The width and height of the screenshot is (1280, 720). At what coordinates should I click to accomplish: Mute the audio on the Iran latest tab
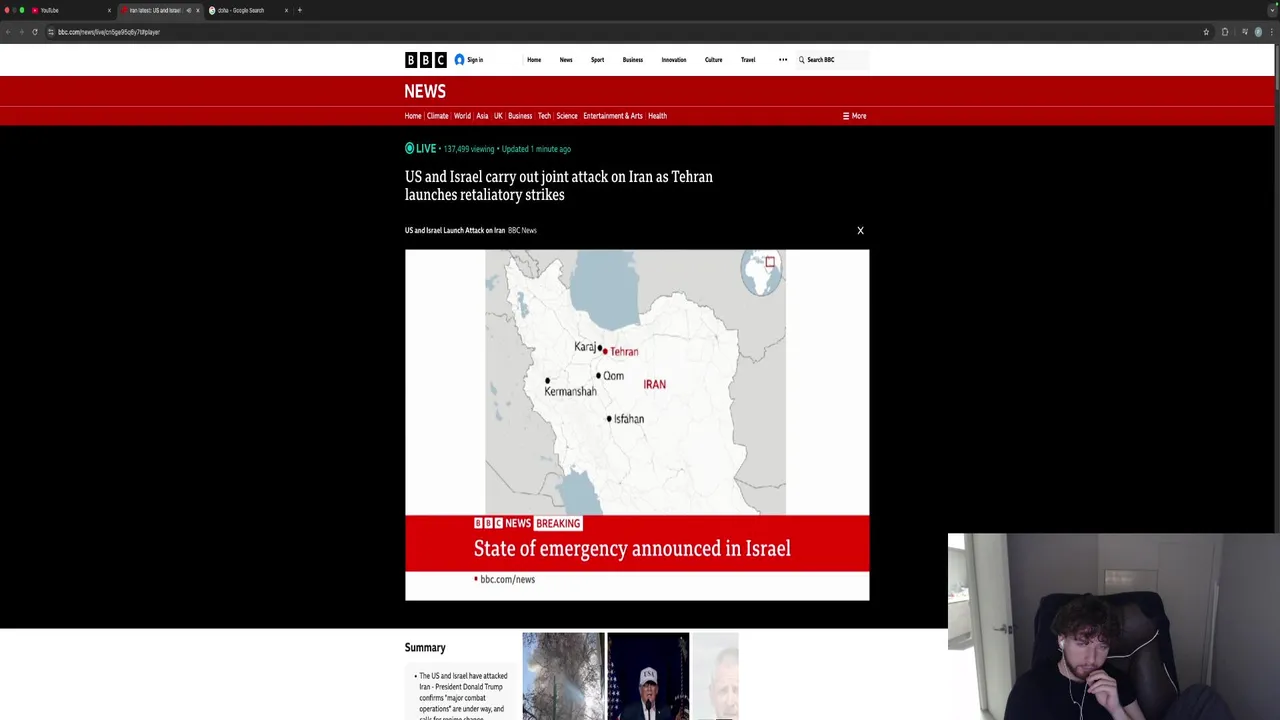coord(188,10)
